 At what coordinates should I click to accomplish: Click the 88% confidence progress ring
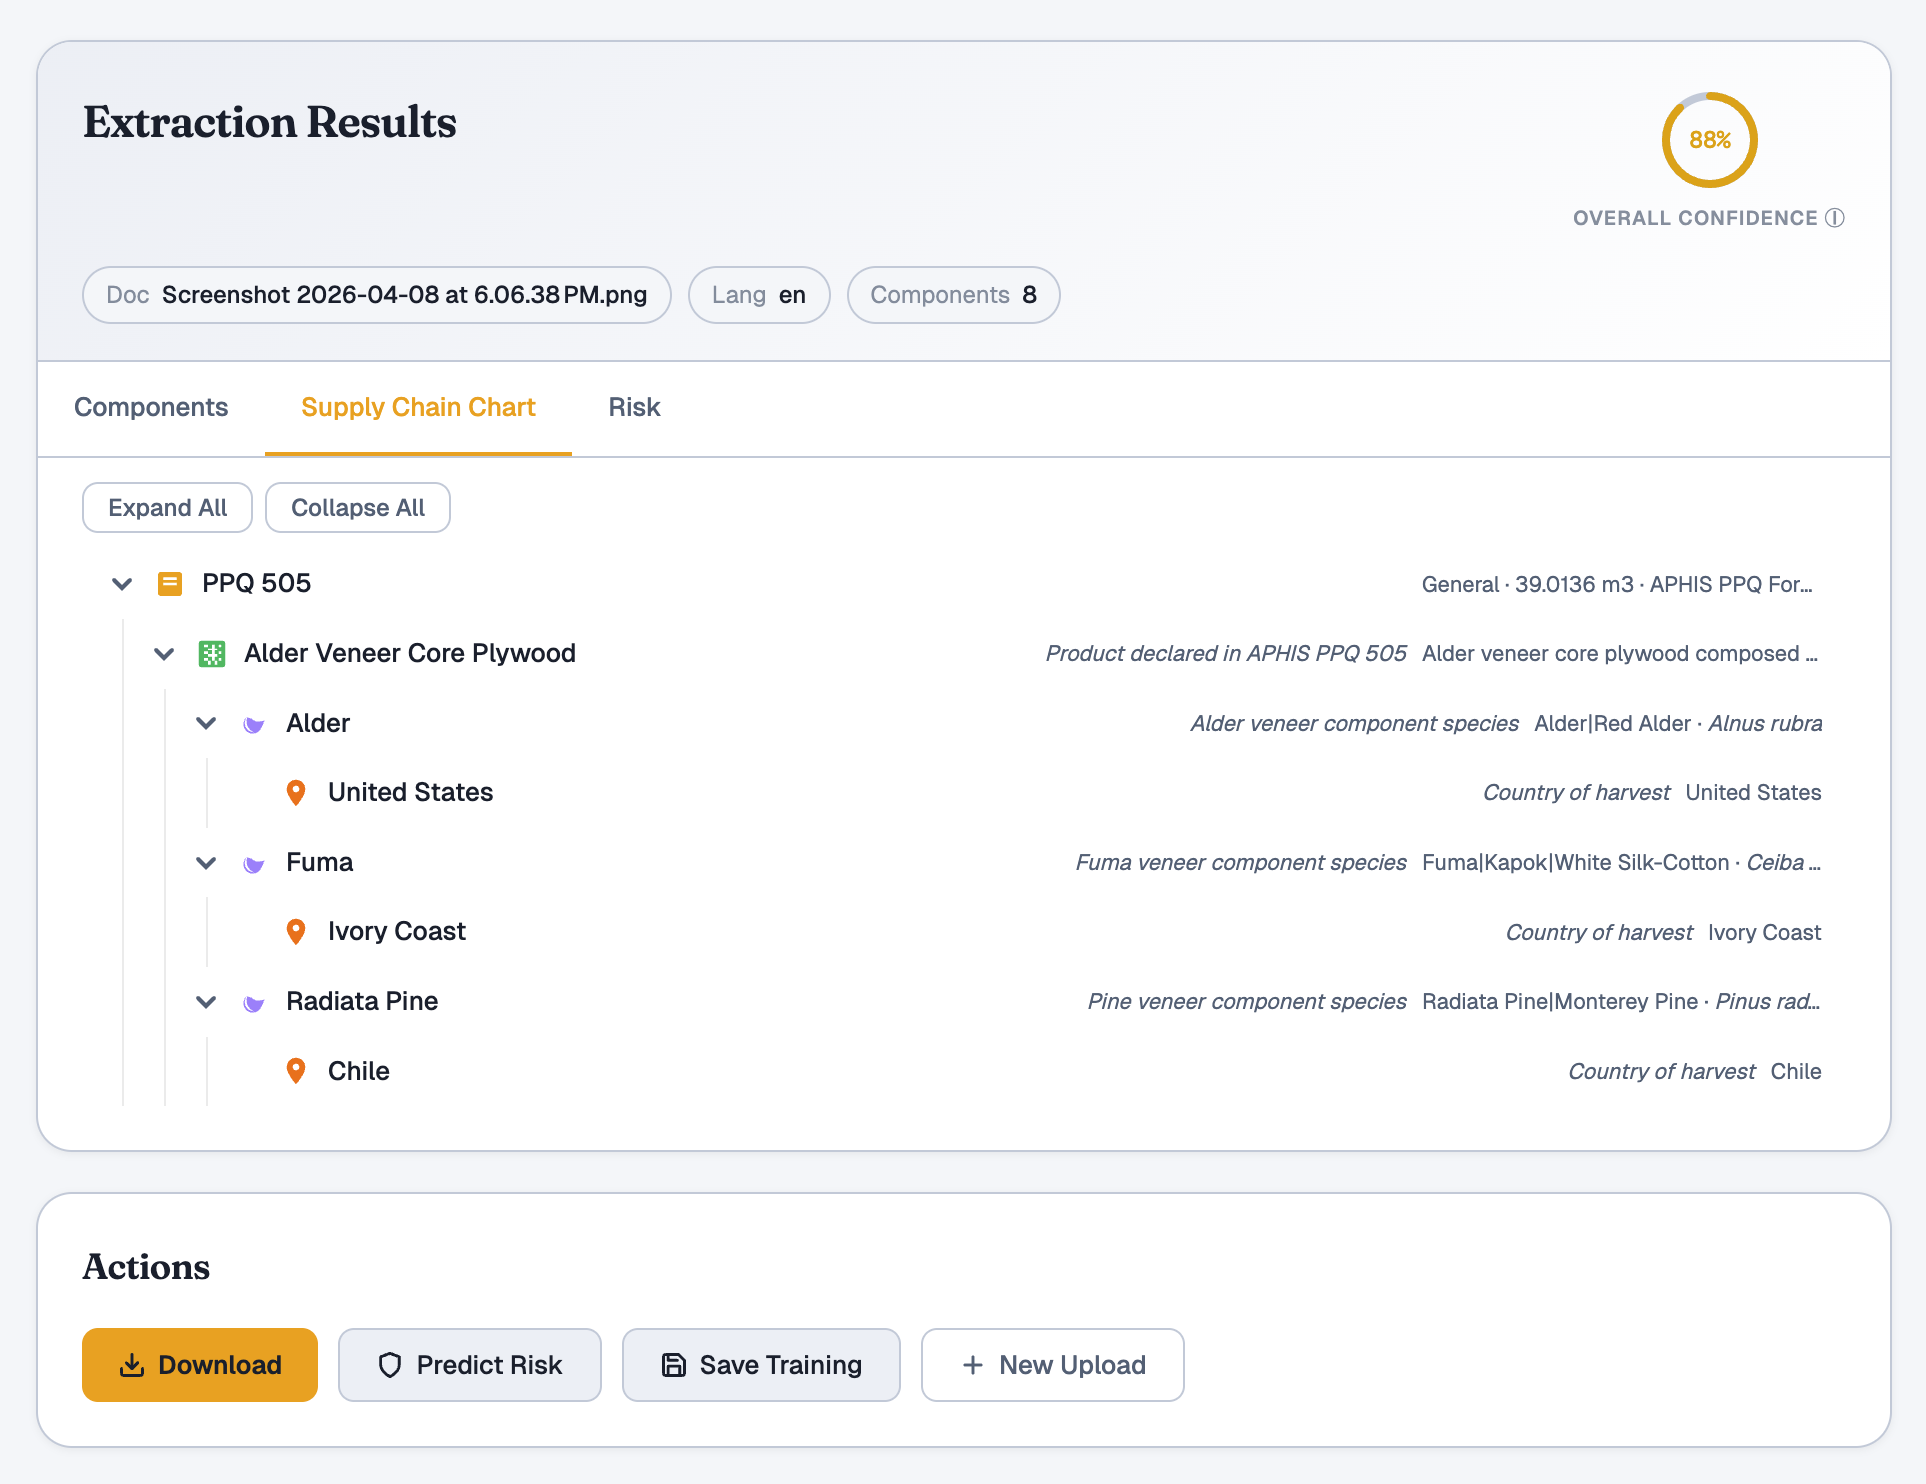pos(1709,140)
